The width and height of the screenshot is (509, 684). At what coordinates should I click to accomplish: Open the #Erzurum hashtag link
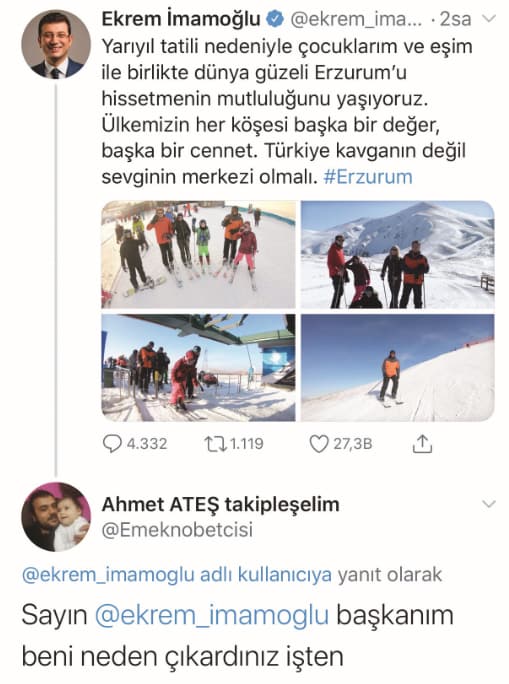tap(368, 177)
